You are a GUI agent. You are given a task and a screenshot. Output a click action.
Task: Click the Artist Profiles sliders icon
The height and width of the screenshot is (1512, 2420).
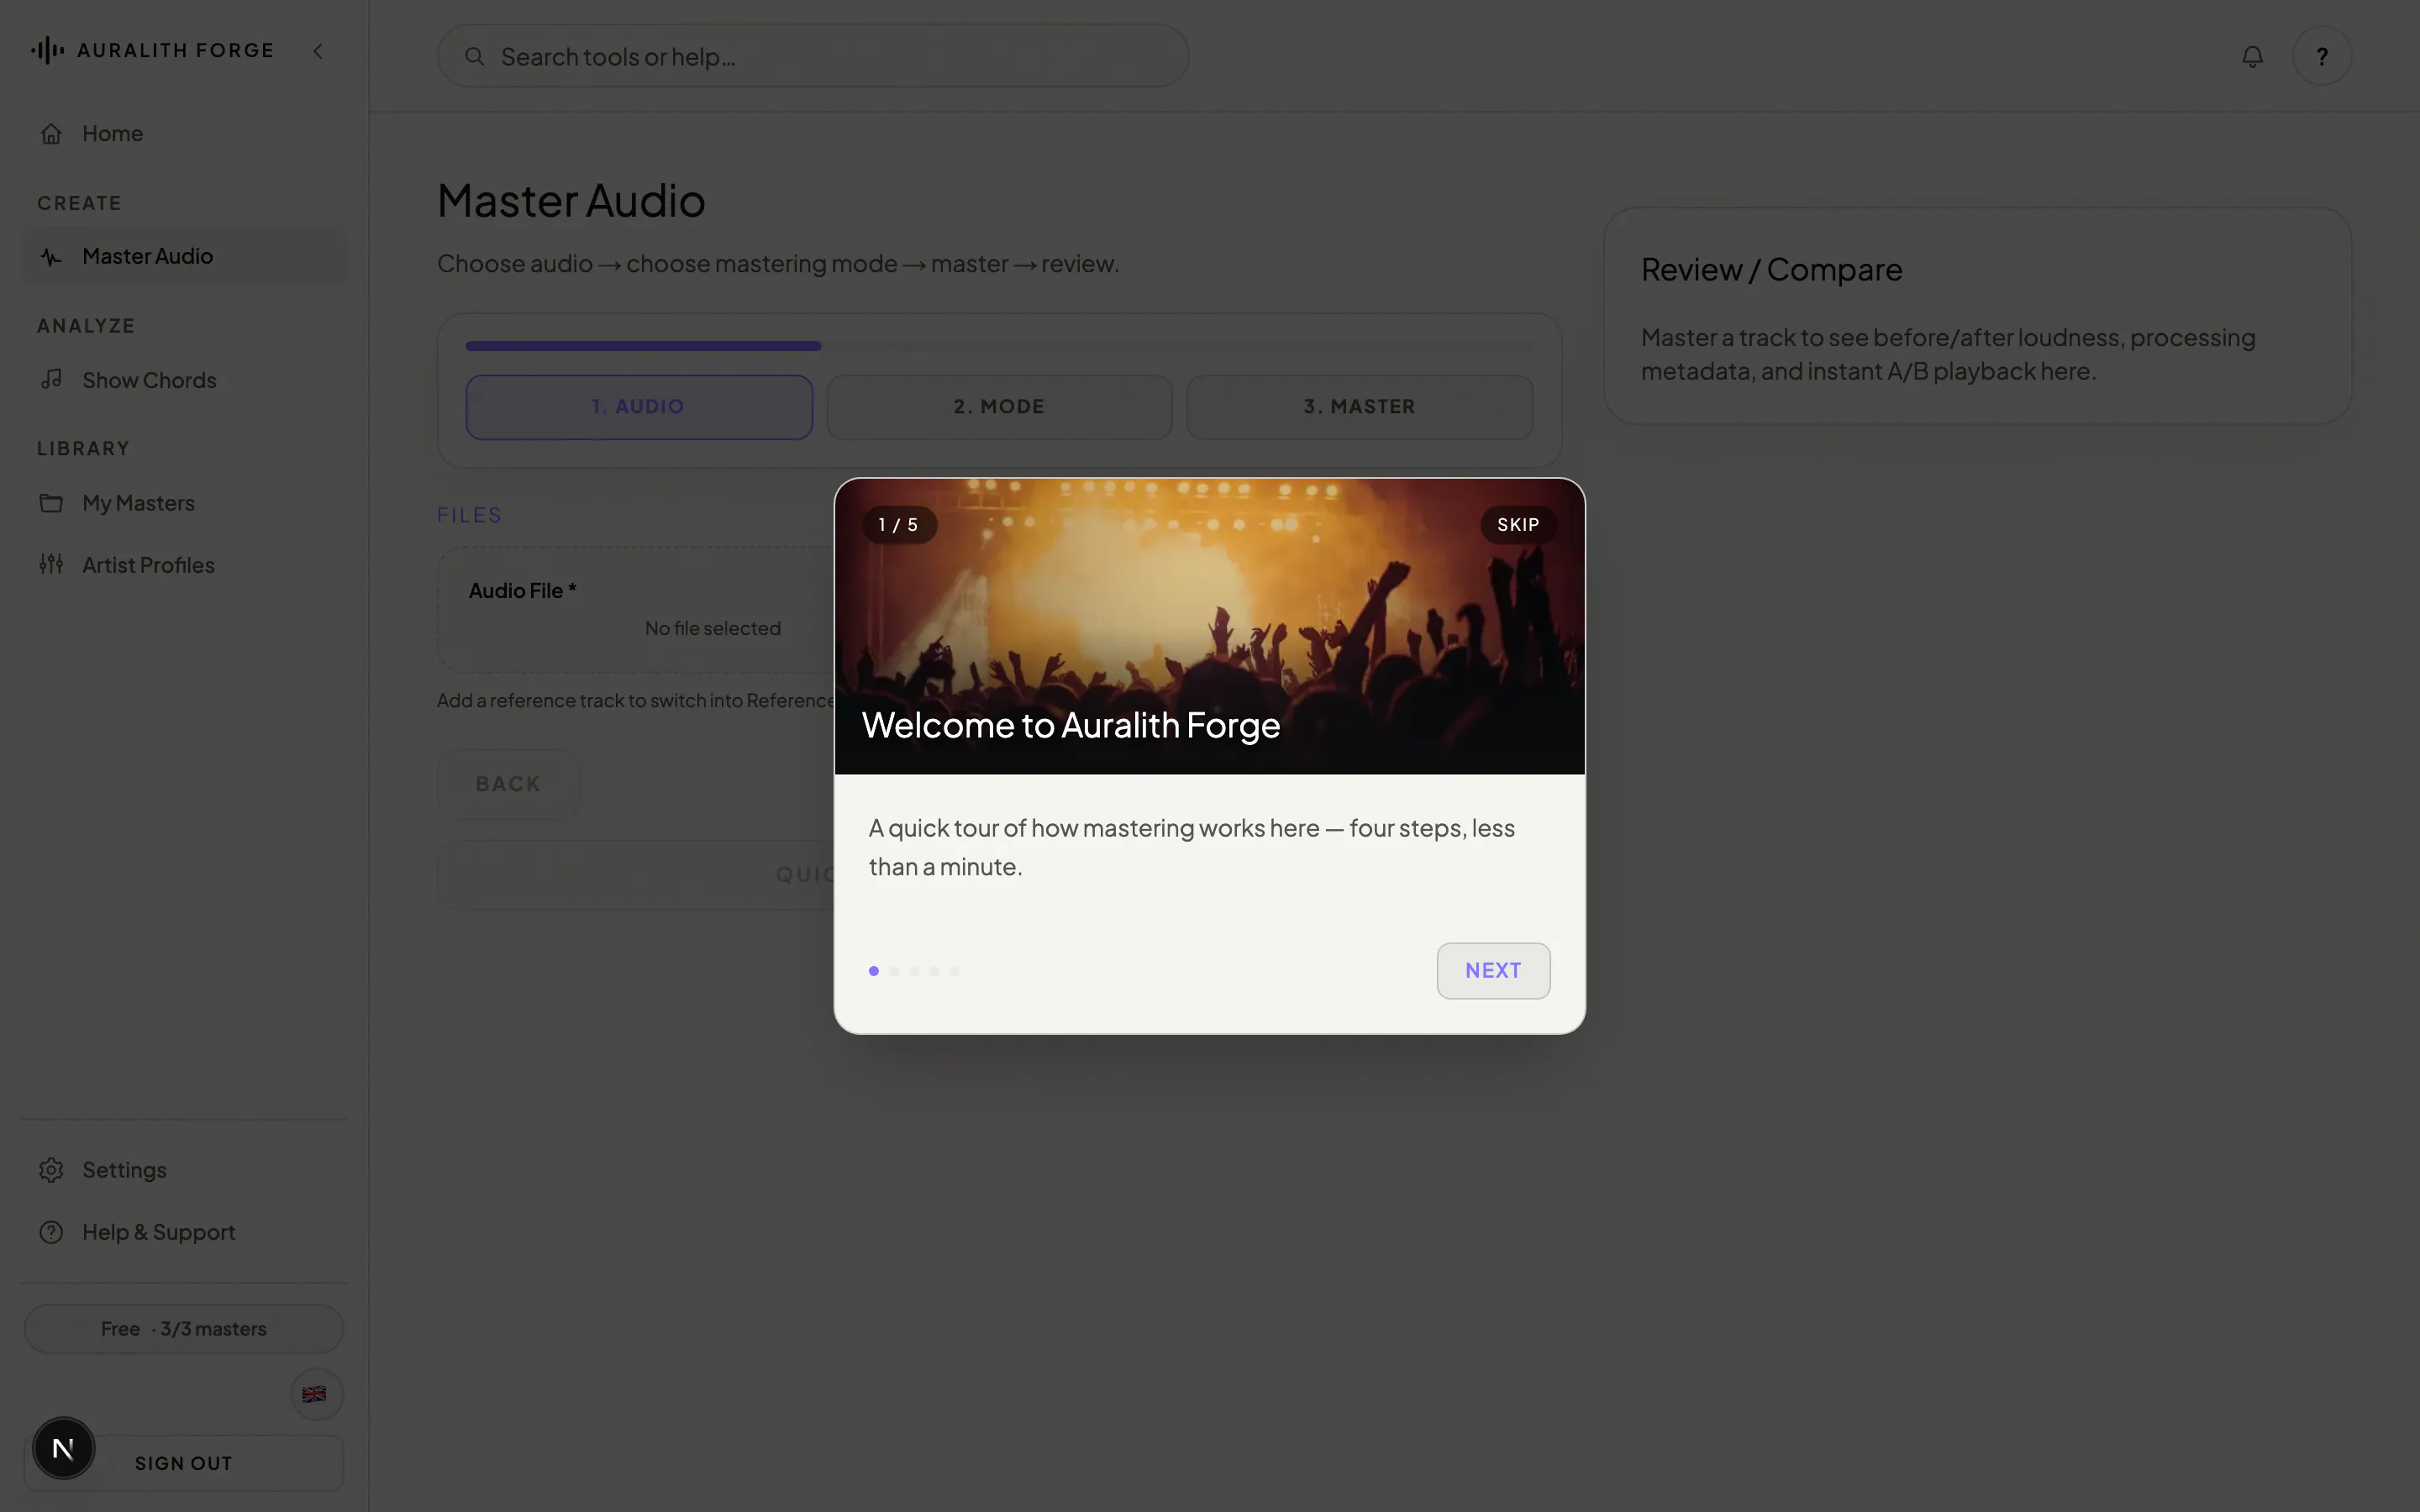pos(51,564)
